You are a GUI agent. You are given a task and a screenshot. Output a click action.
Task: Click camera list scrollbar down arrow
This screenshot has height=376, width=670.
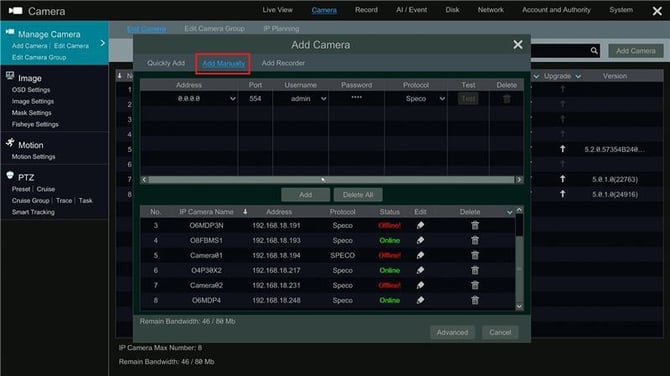pyautogui.click(x=519, y=306)
